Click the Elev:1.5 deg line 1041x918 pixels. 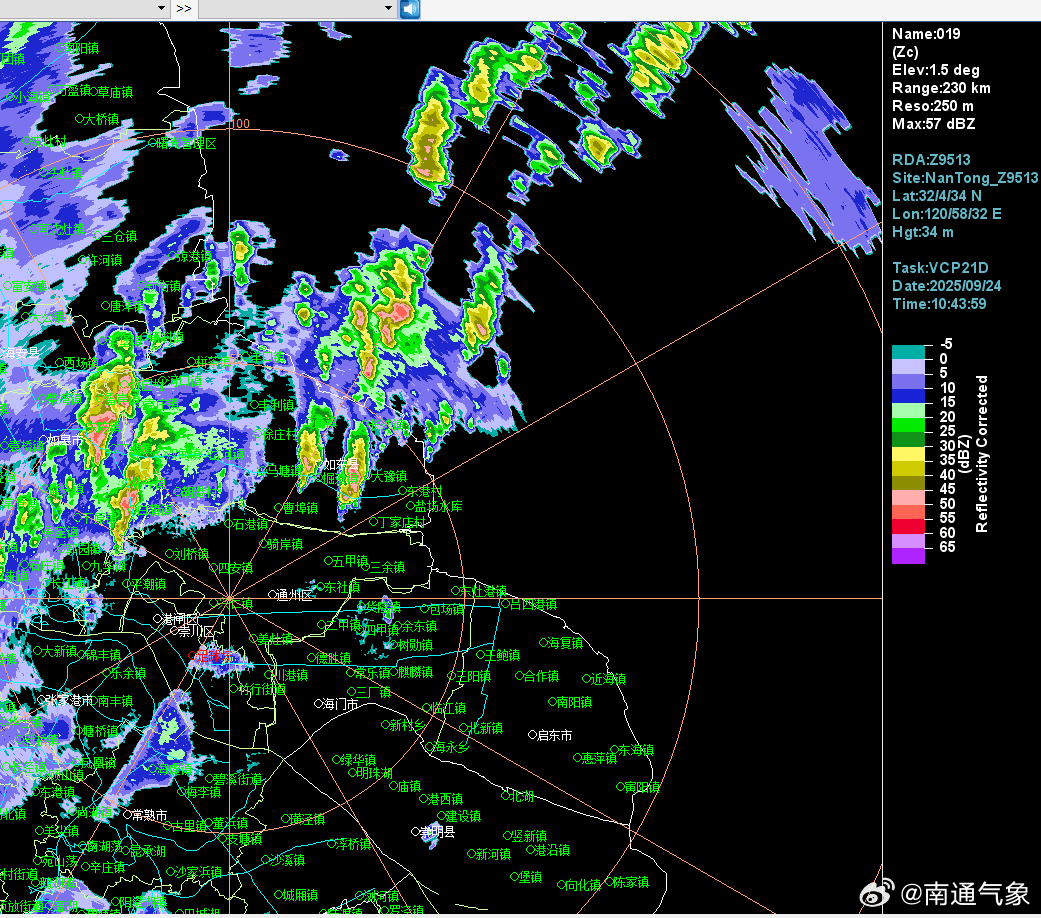coord(935,70)
